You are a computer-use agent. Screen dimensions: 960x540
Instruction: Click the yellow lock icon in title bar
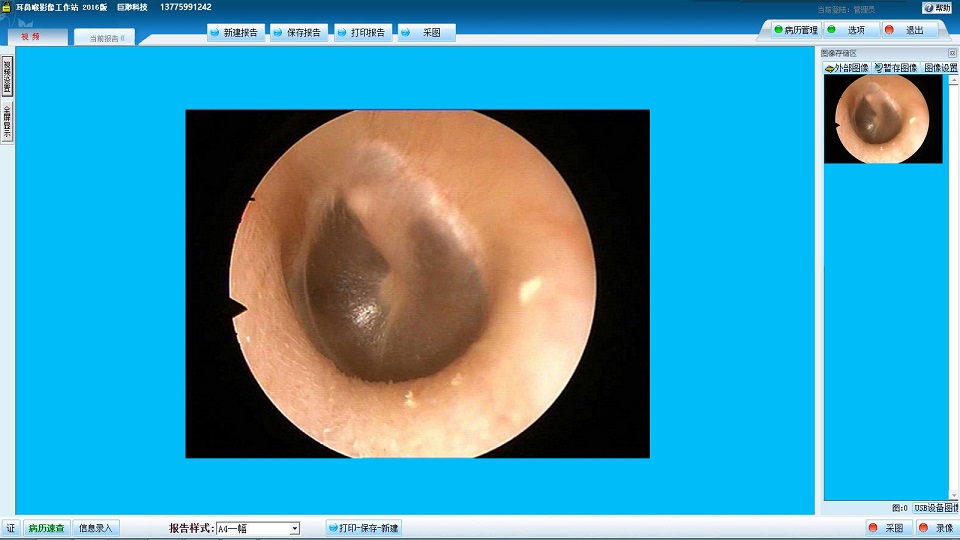(x=6, y=7)
